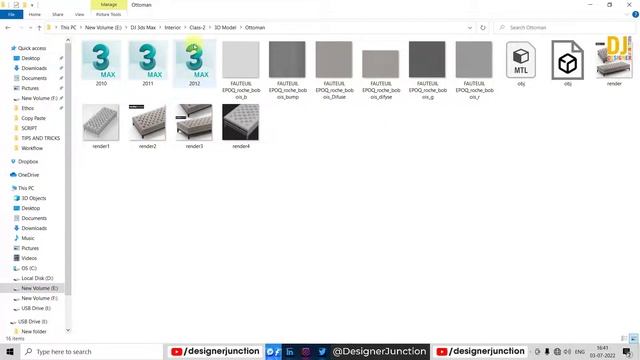Screen dimensions: 640x360
Task: Navigate to Interior in breadcrumb
Action: [x=172, y=27]
